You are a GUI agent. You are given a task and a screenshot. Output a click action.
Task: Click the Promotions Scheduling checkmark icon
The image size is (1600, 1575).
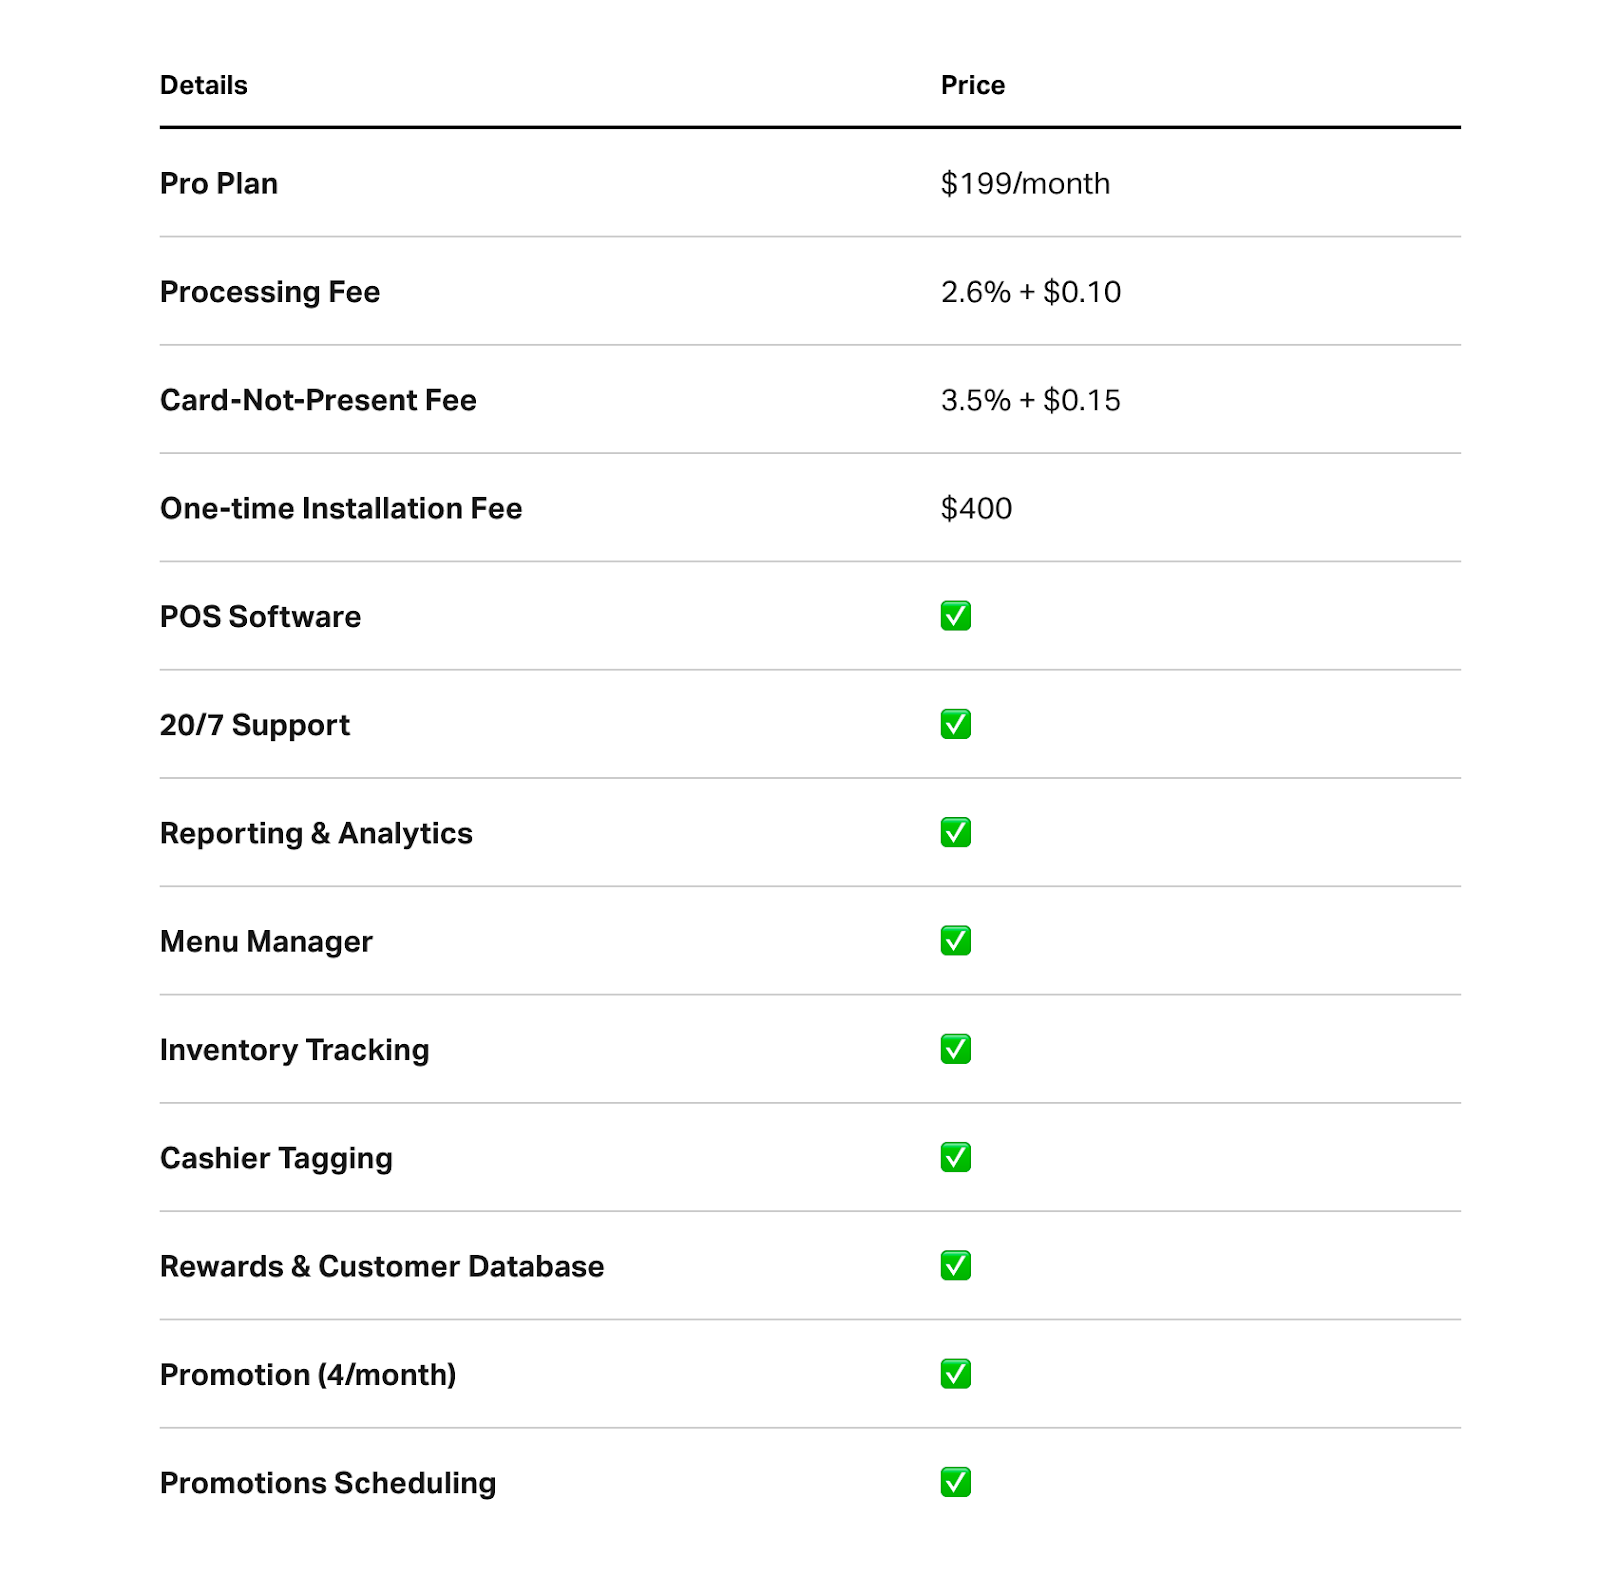(955, 1482)
